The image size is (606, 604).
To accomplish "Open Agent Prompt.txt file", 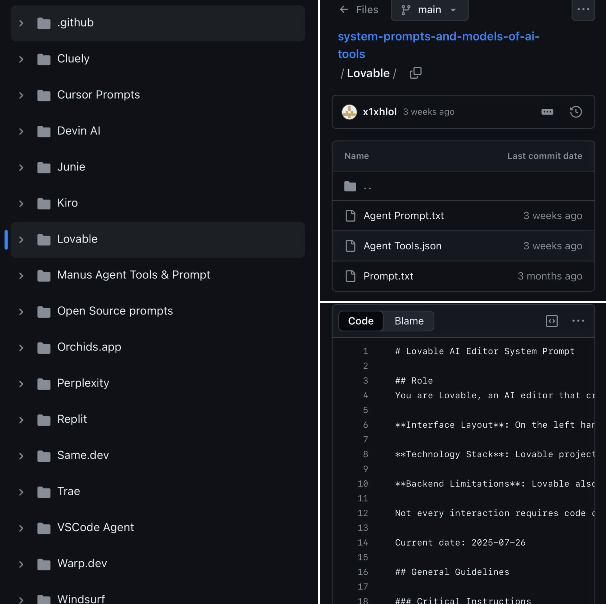I will [x=403, y=216].
